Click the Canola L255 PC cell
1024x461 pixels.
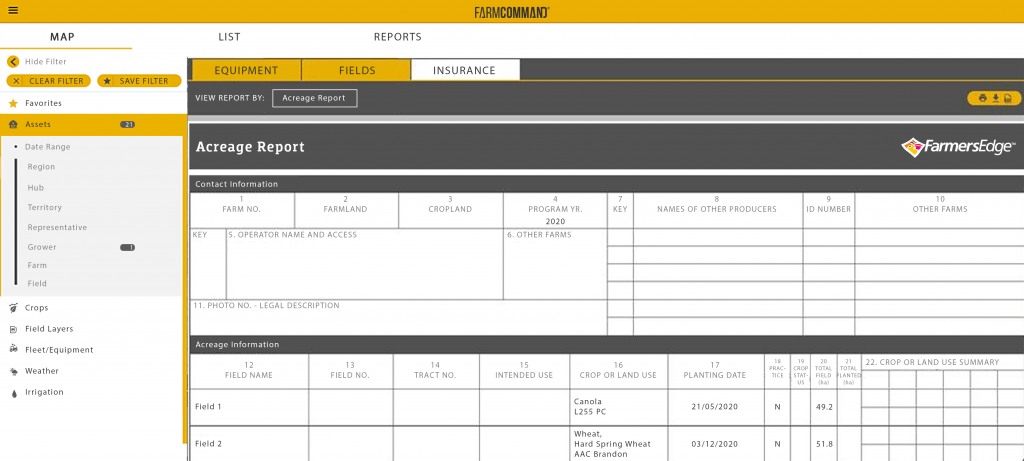618,407
